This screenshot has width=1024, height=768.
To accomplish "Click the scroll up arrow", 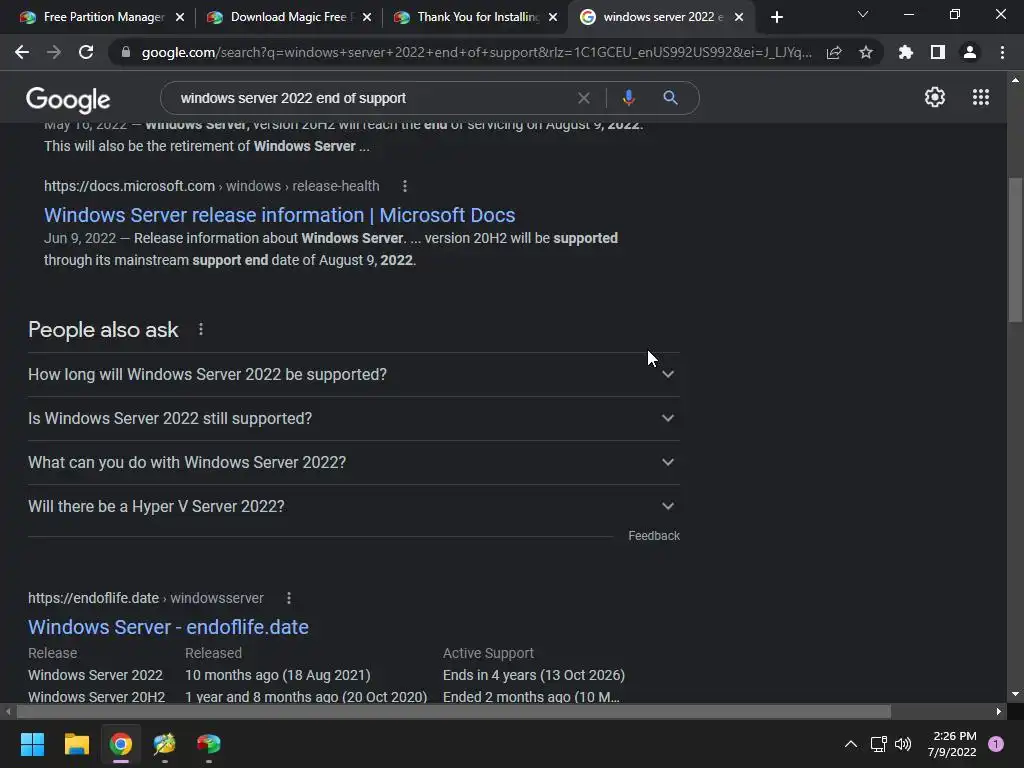I will 1015,80.
